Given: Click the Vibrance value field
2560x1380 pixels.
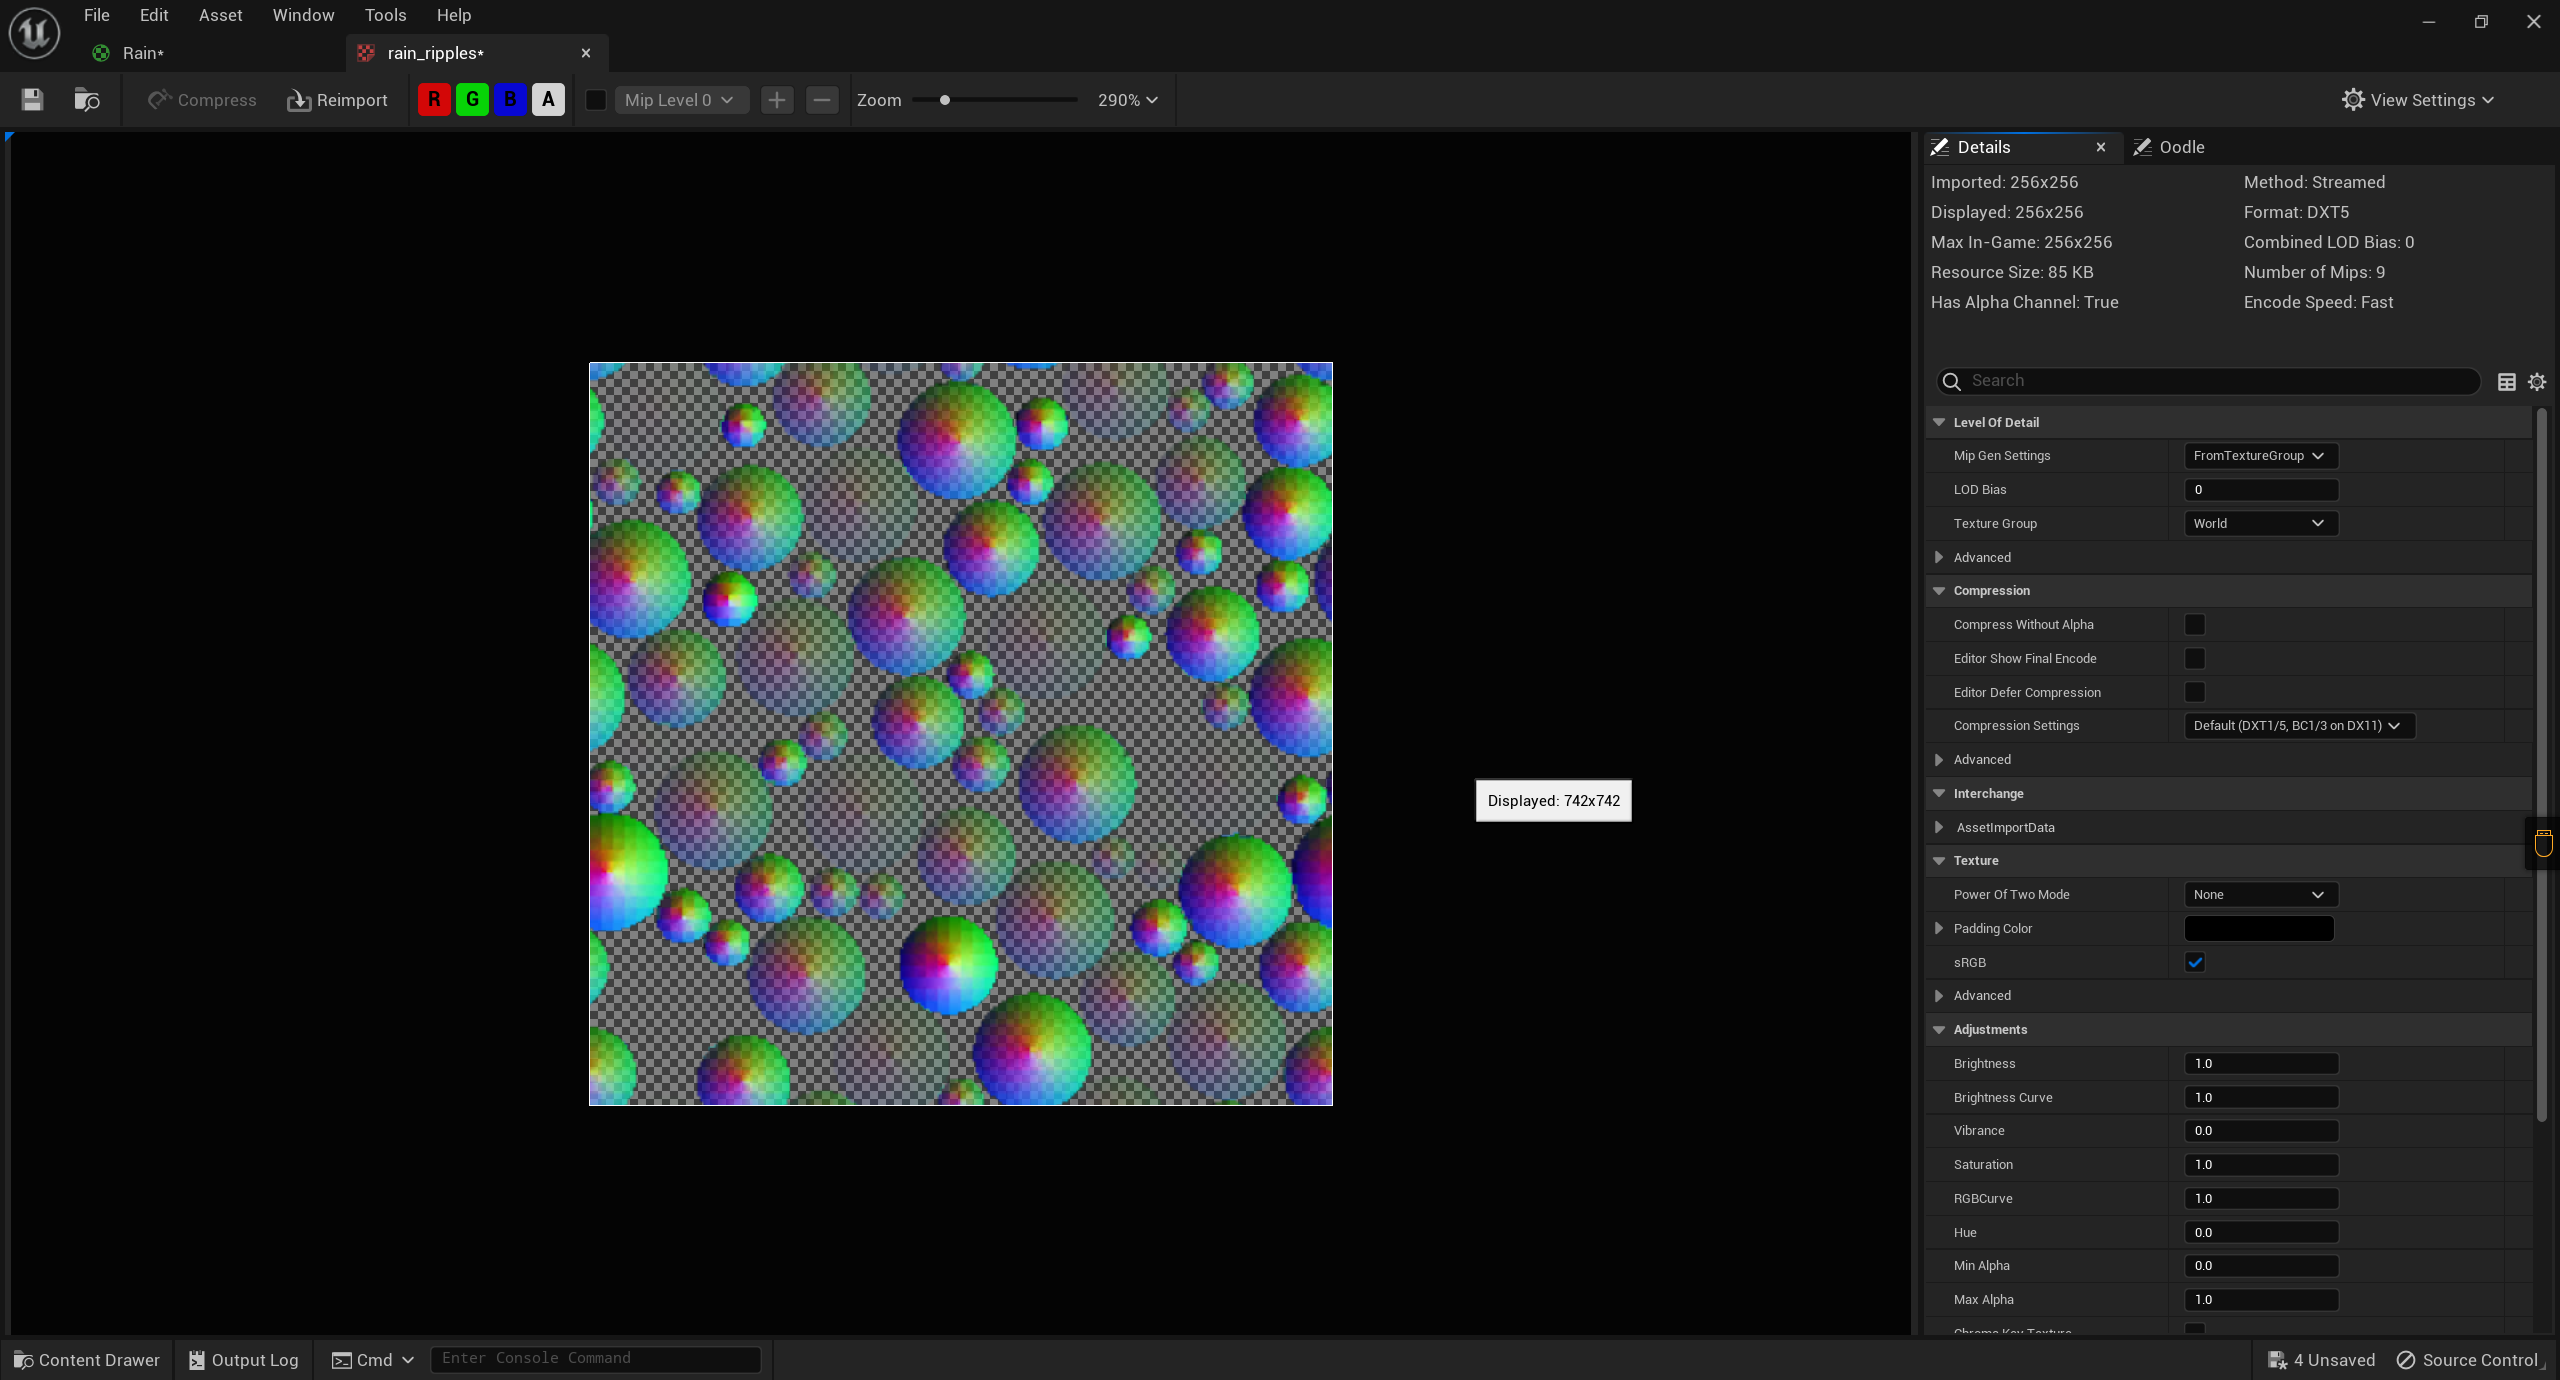Looking at the screenshot, I should pos(2261,1131).
